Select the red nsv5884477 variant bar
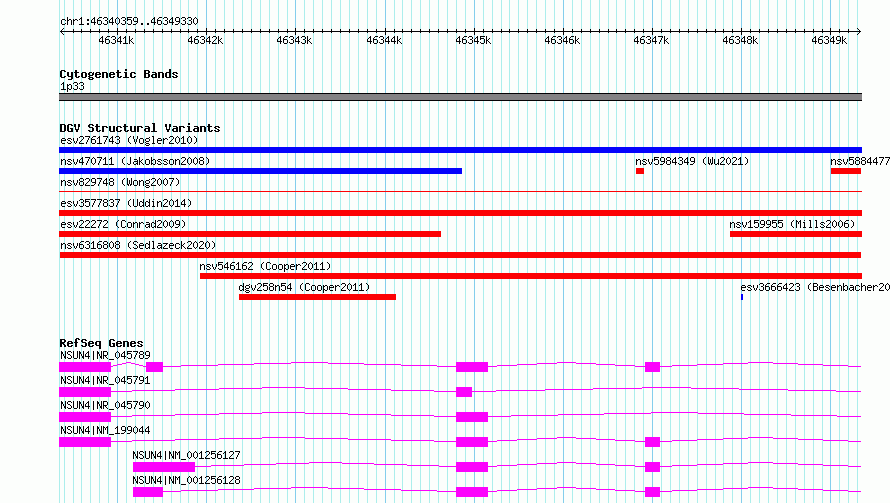890x503 pixels. coord(846,171)
